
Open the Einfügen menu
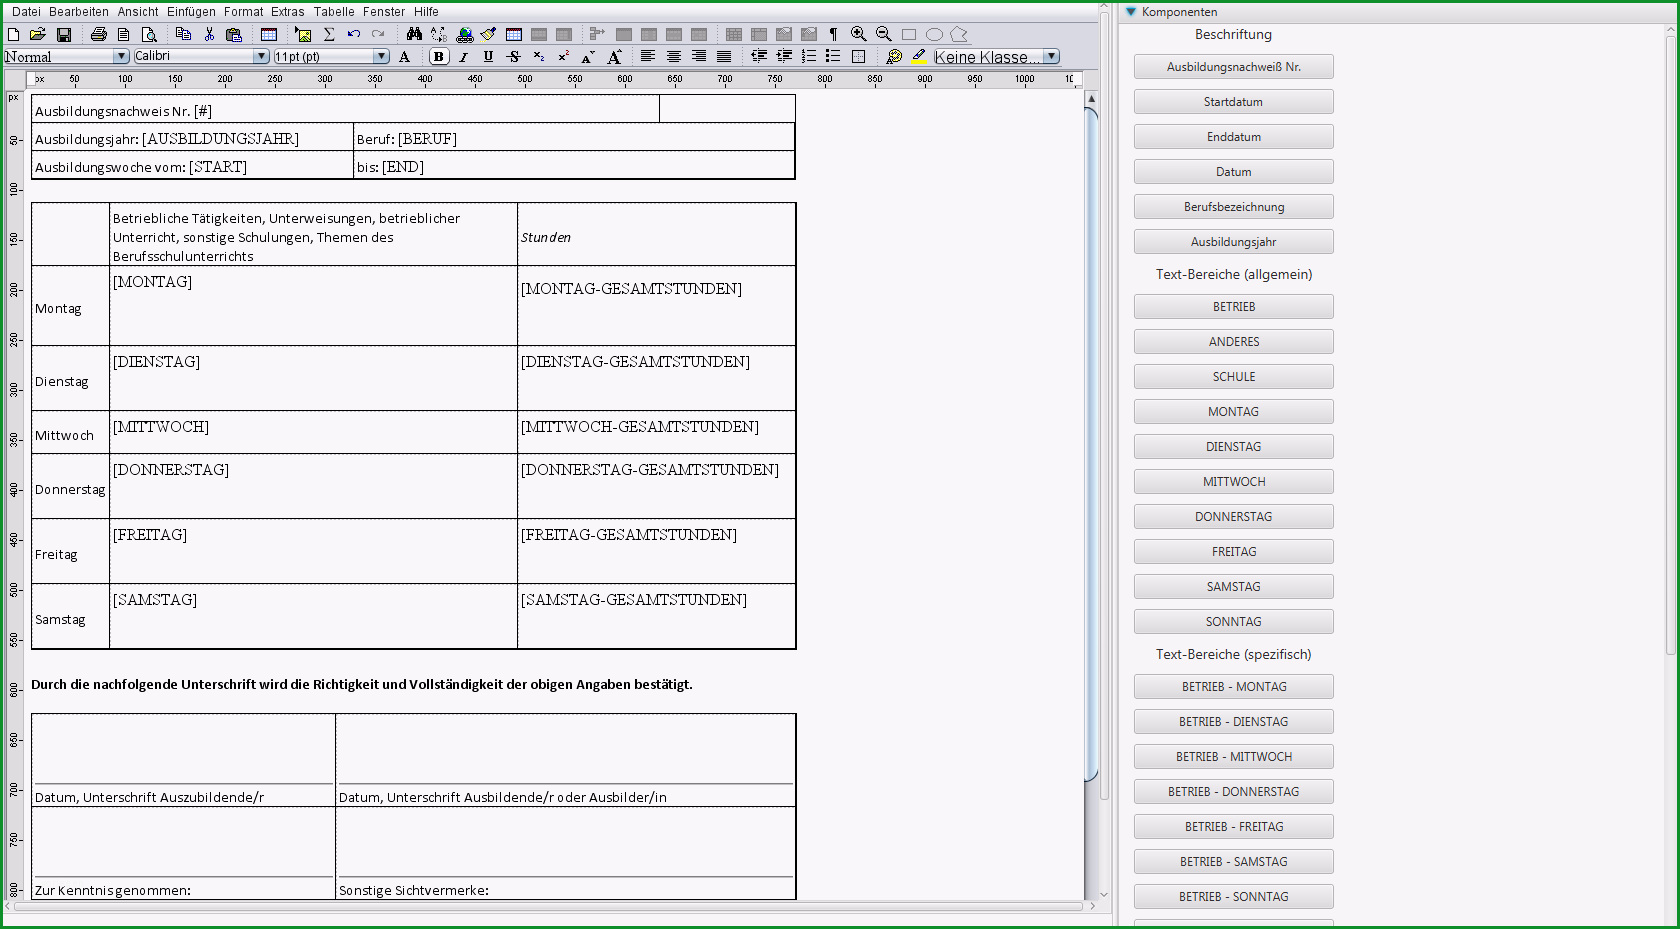191,12
